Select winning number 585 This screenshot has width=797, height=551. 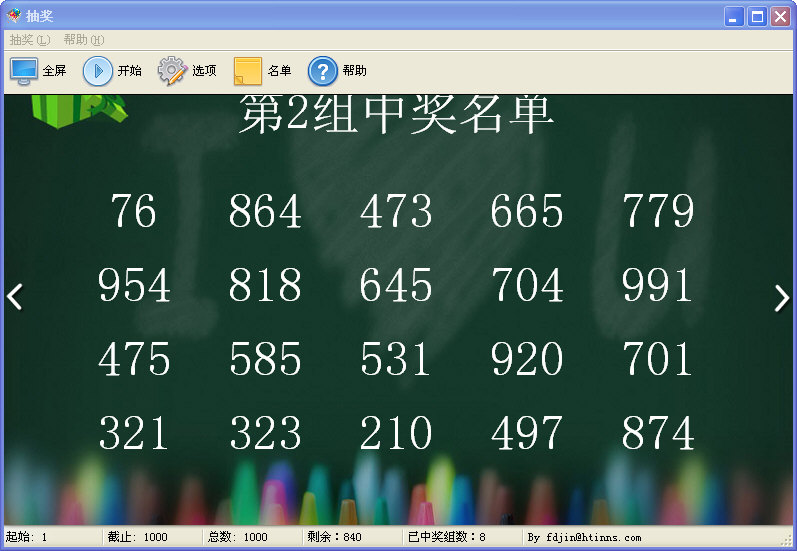click(x=265, y=359)
